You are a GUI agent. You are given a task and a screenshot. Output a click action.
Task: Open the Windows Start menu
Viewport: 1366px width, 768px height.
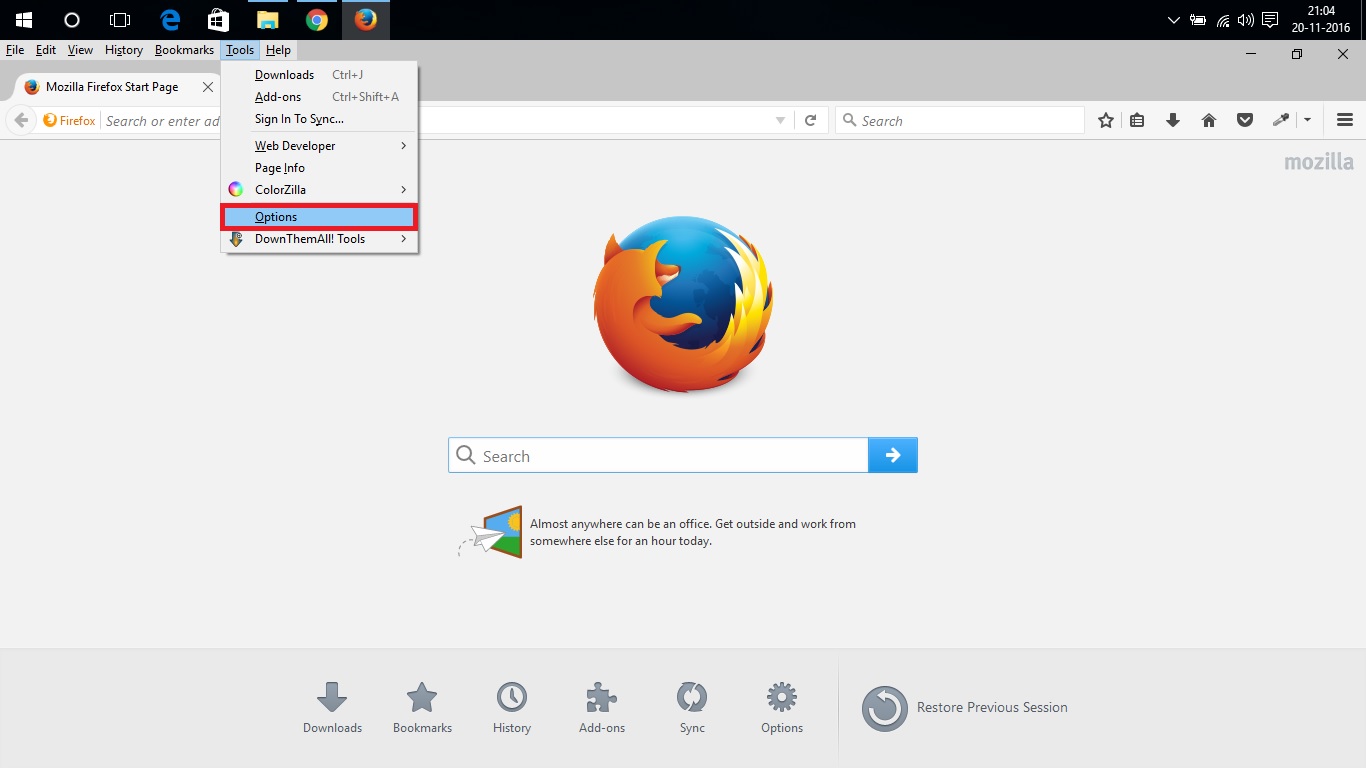(23, 20)
